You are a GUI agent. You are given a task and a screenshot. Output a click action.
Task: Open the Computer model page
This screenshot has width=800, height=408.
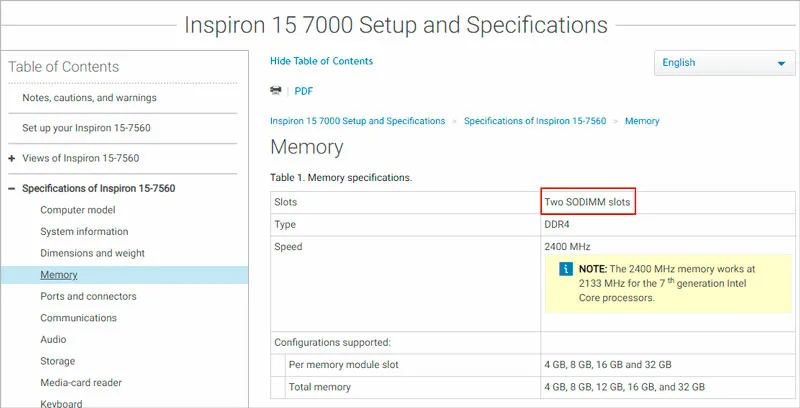click(x=78, y=210)
